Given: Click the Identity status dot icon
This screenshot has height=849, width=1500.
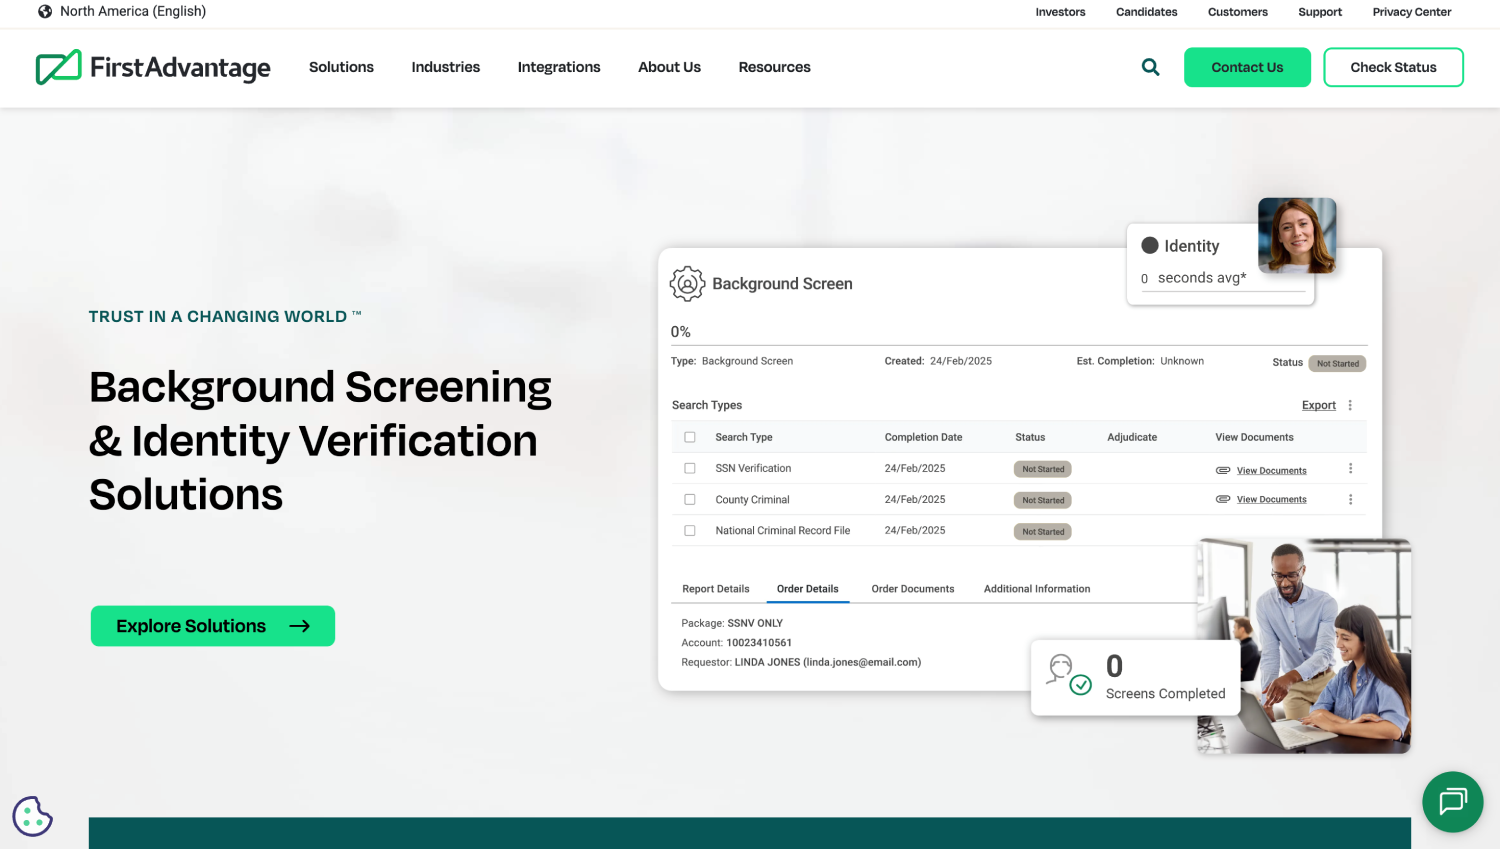Looking at the screenshot, I should point(1150,245).
